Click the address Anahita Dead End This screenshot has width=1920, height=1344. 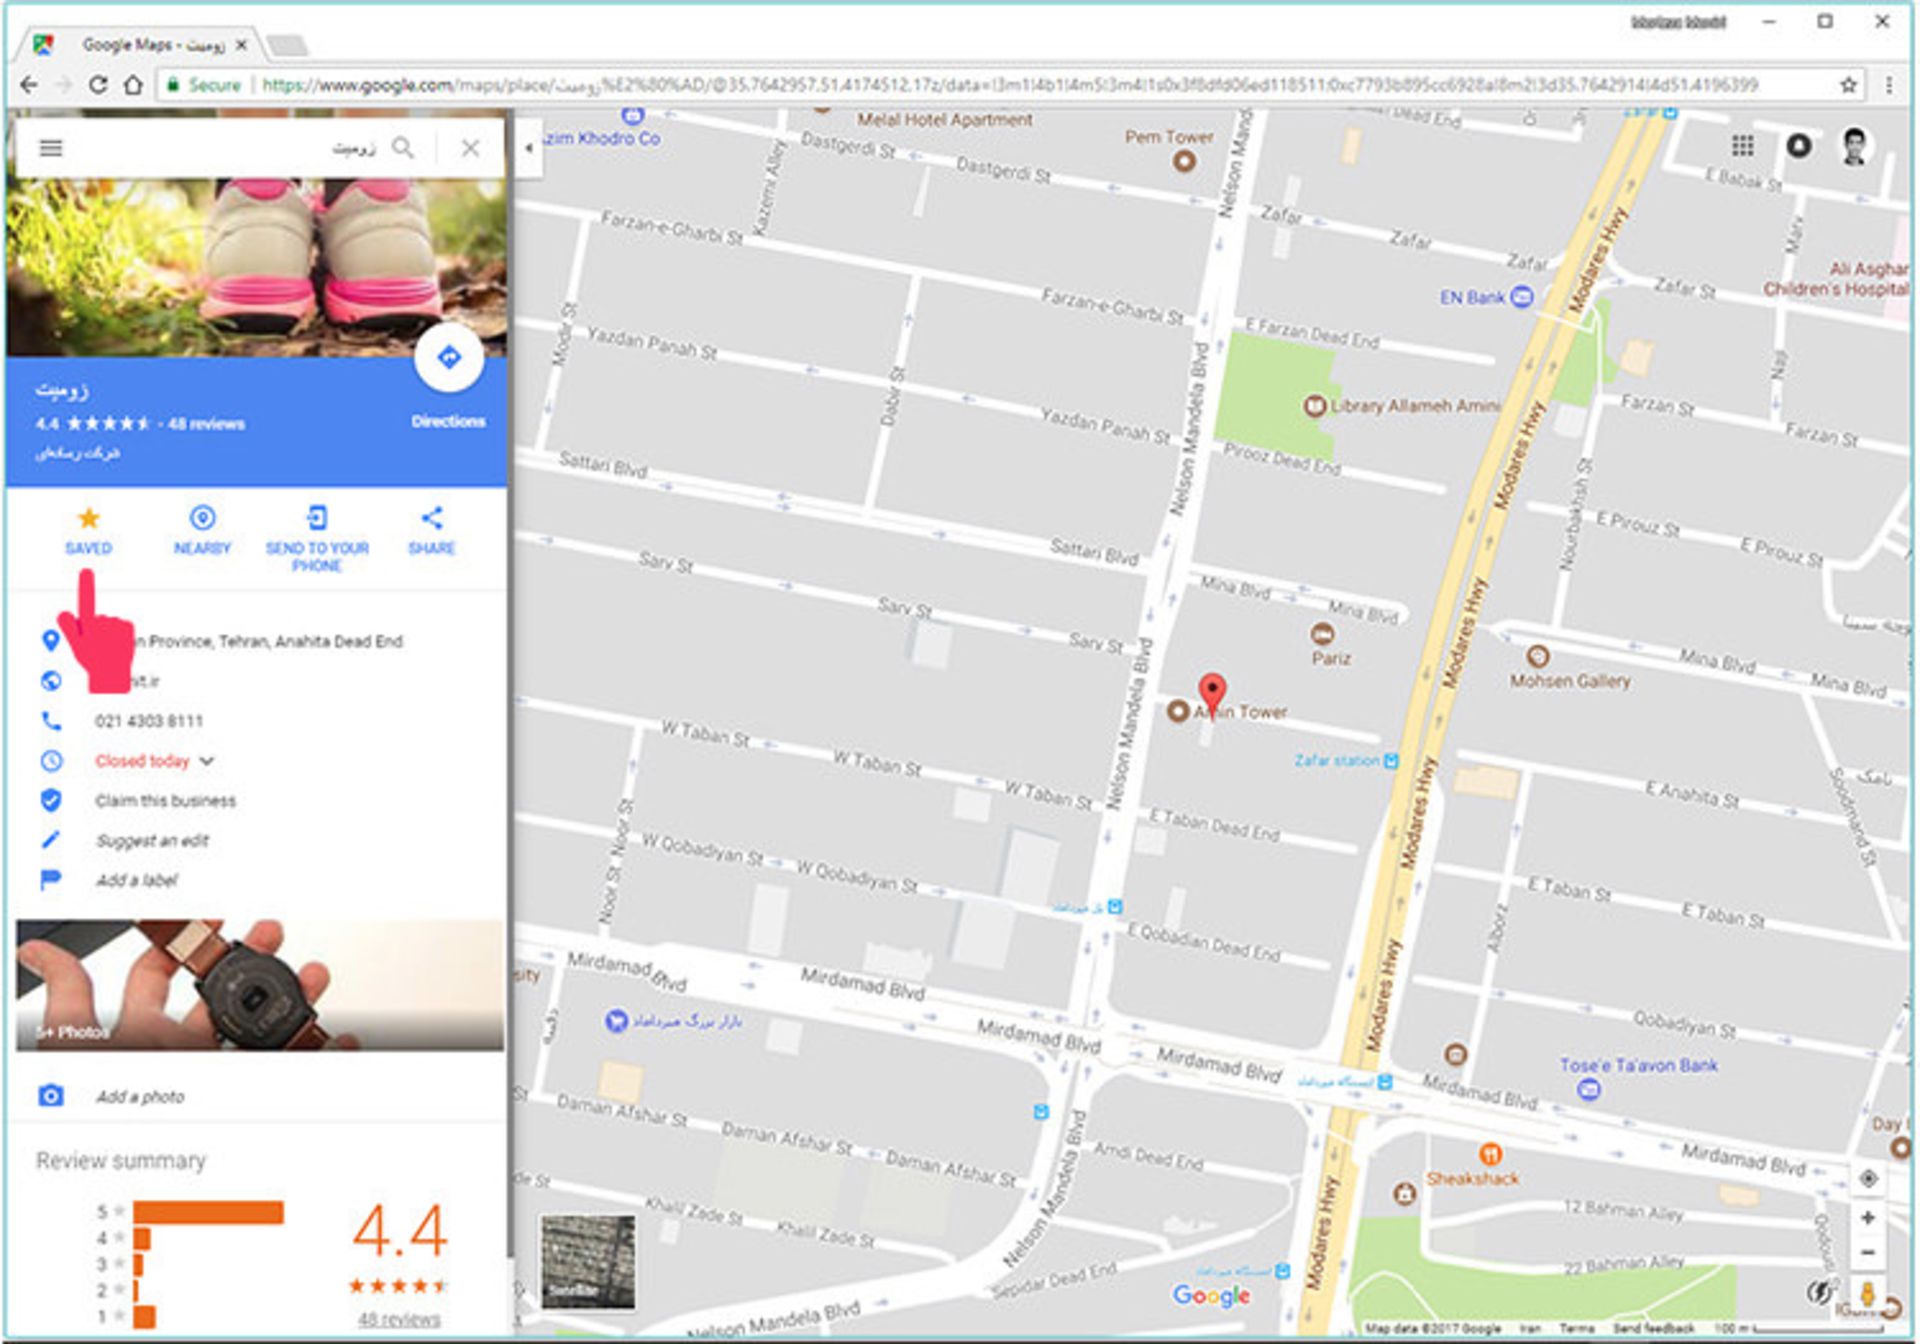[x=270, y=641]
